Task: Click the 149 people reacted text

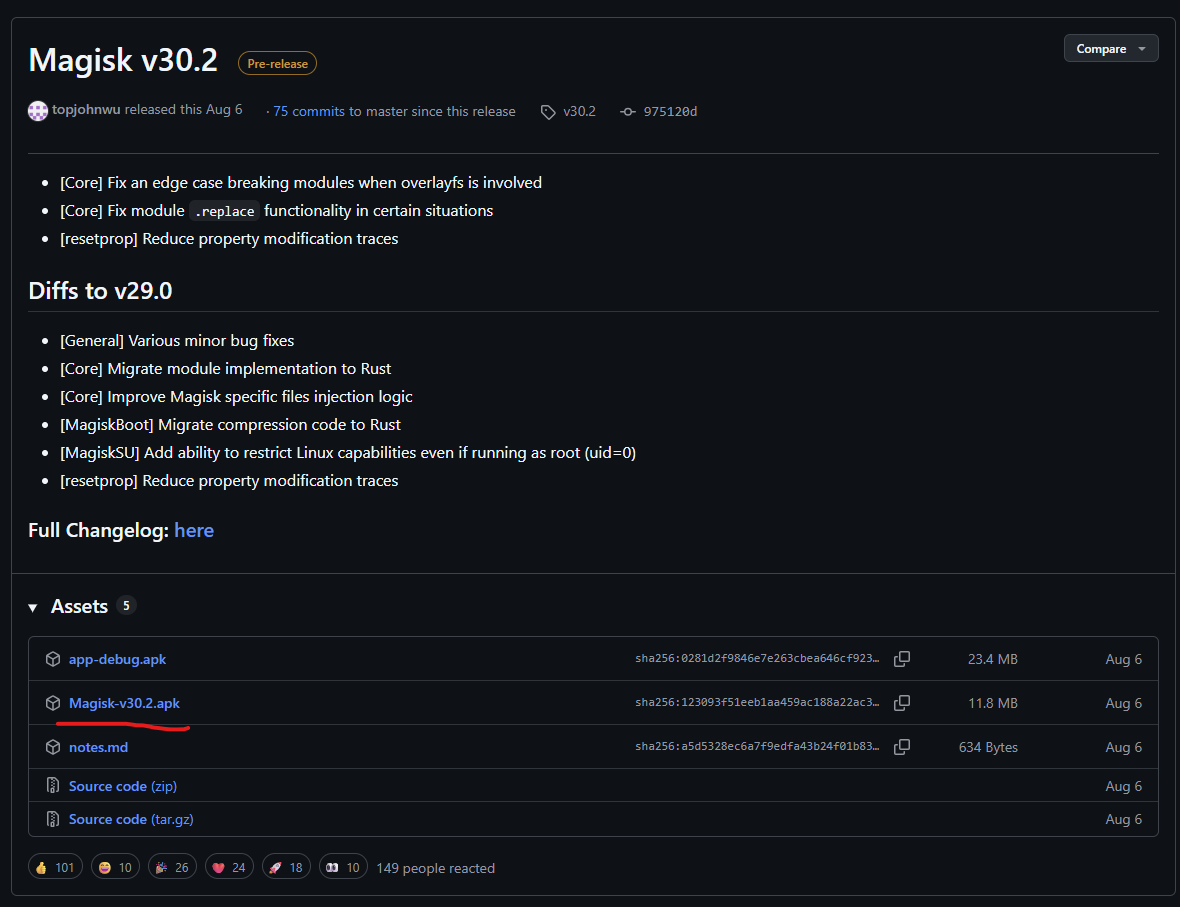Action: click(436, 868)
